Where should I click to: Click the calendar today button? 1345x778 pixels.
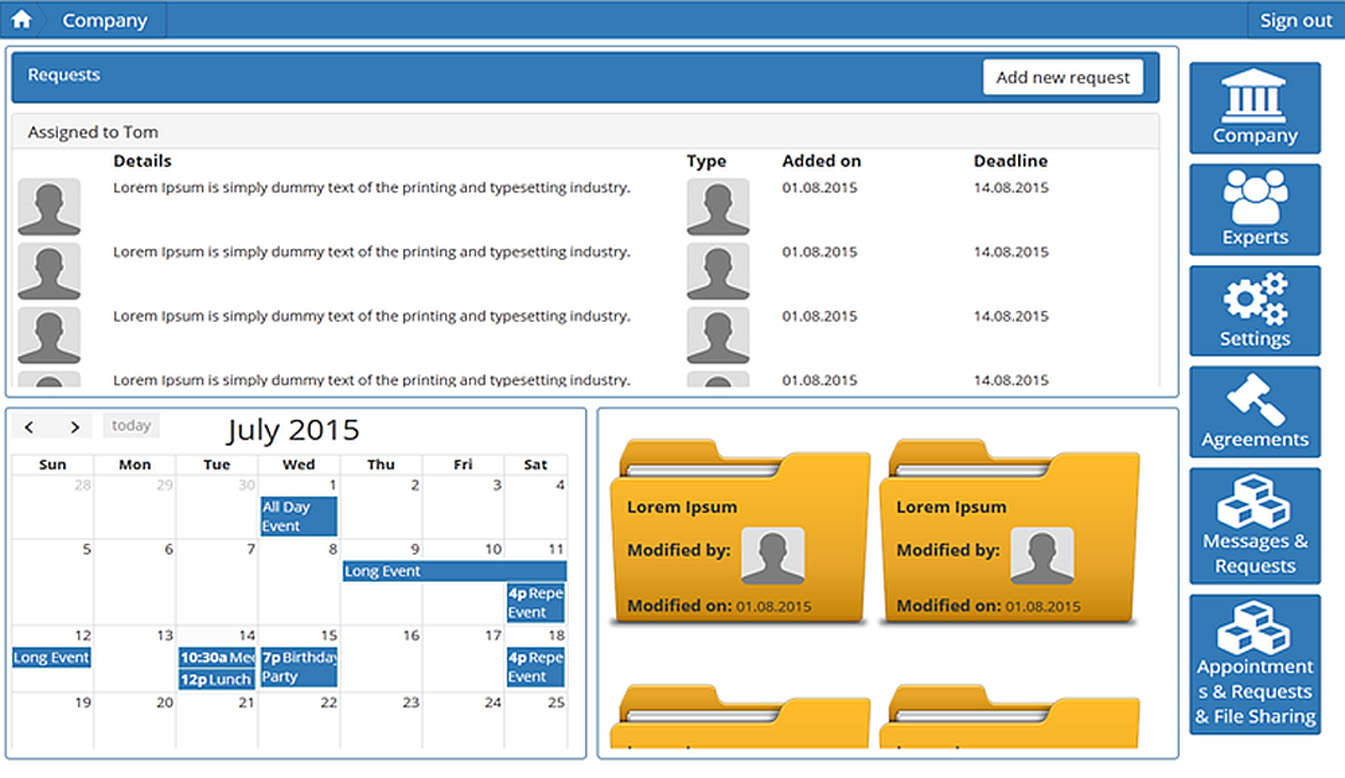click(x=131, y=426)
